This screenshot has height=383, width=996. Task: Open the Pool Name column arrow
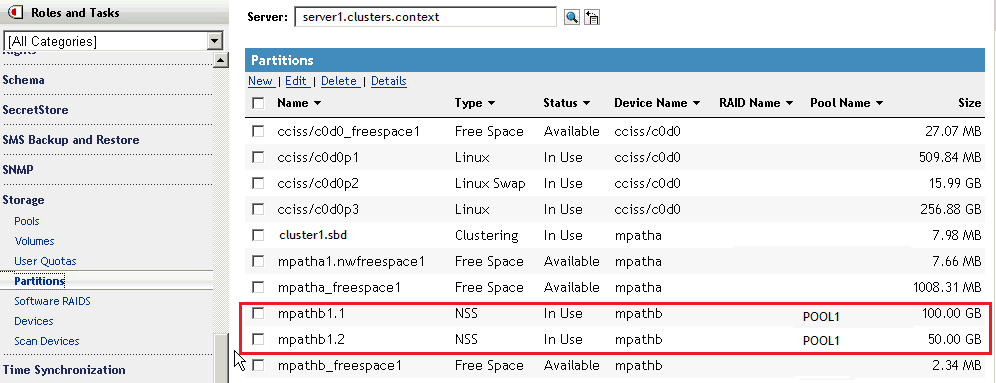(x=880, y=103)
